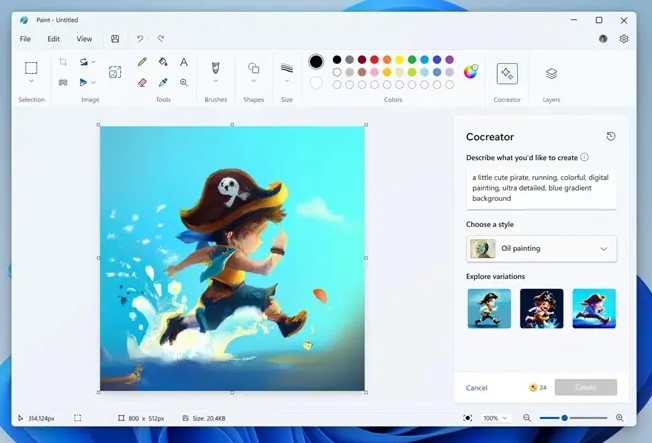
Task: Select the white secondary color circle
Action: tap(316, 83)
